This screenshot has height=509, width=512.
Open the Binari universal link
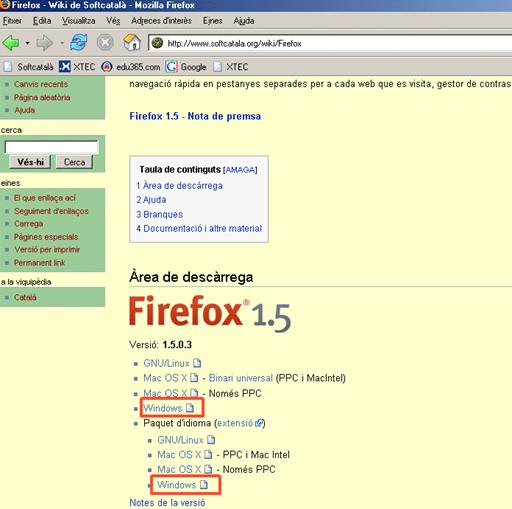coord(240,378)
